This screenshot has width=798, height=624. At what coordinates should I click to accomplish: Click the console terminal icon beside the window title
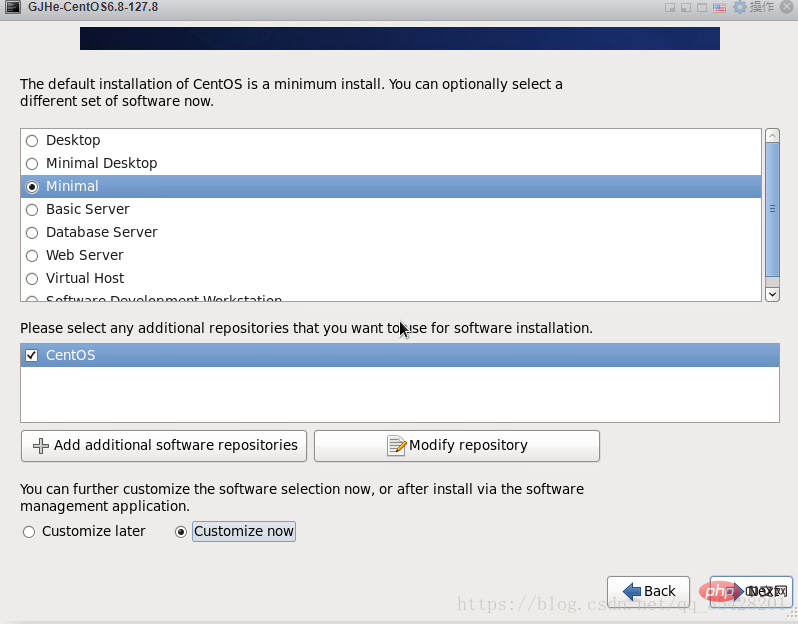coord(13,7)
